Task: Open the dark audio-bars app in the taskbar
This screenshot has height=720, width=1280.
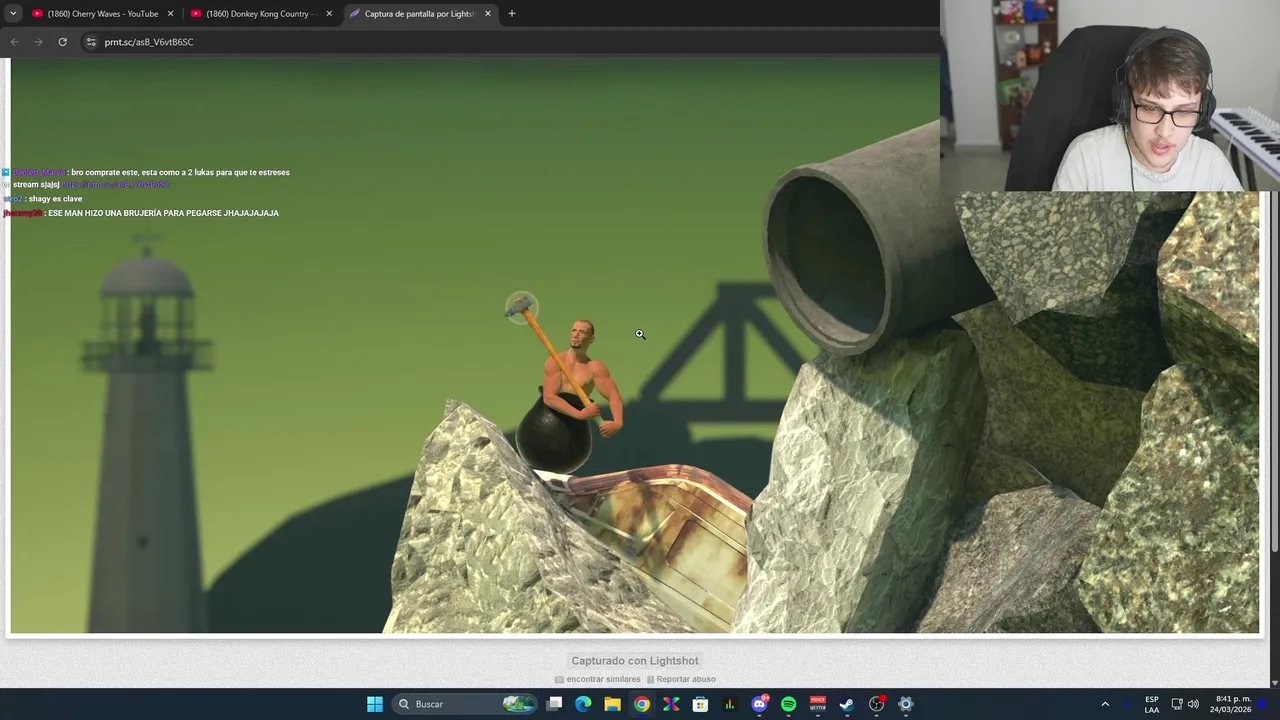Action: tap(730, 704)
